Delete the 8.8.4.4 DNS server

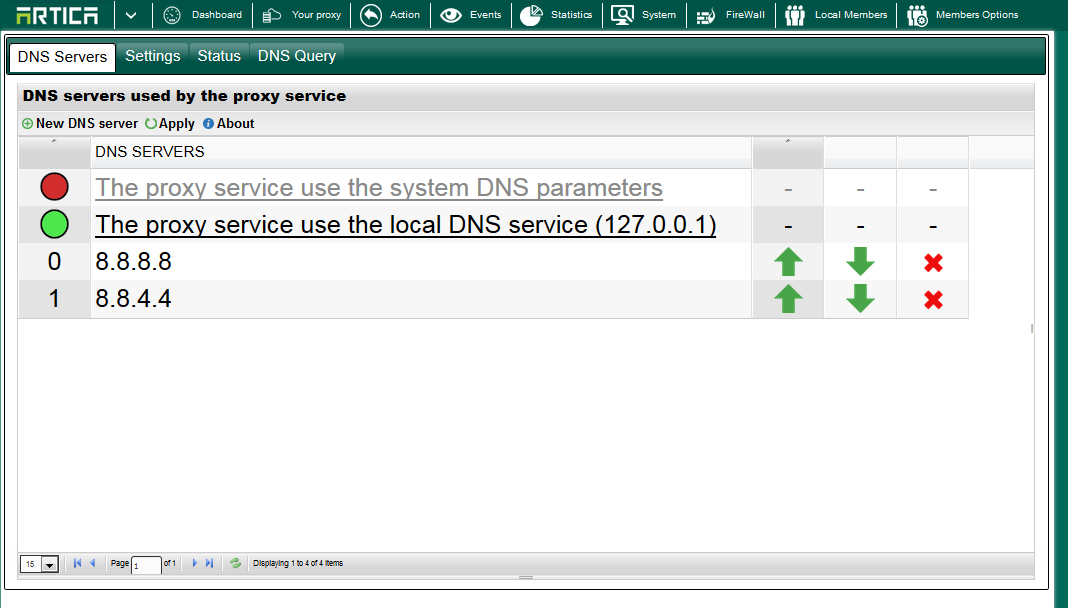coord(933,299)
